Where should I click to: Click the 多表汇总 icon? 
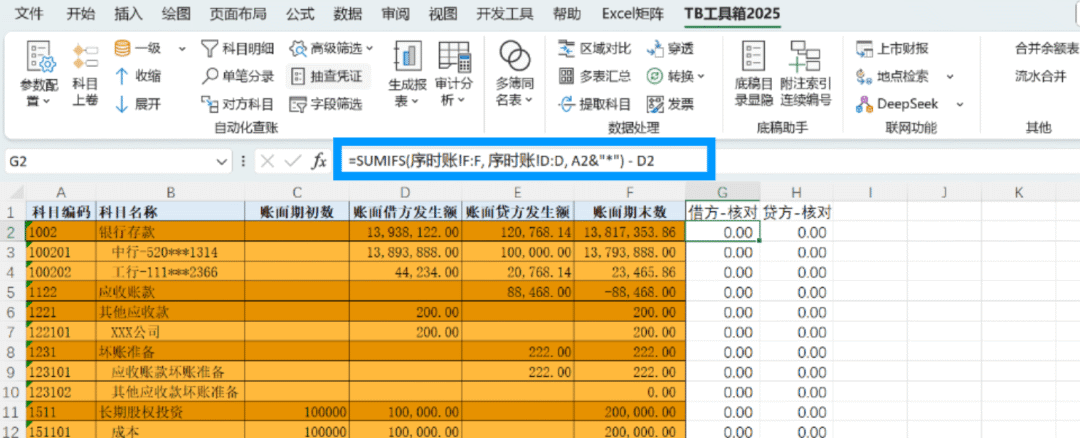pyautogui.click(x=566, y=76)
